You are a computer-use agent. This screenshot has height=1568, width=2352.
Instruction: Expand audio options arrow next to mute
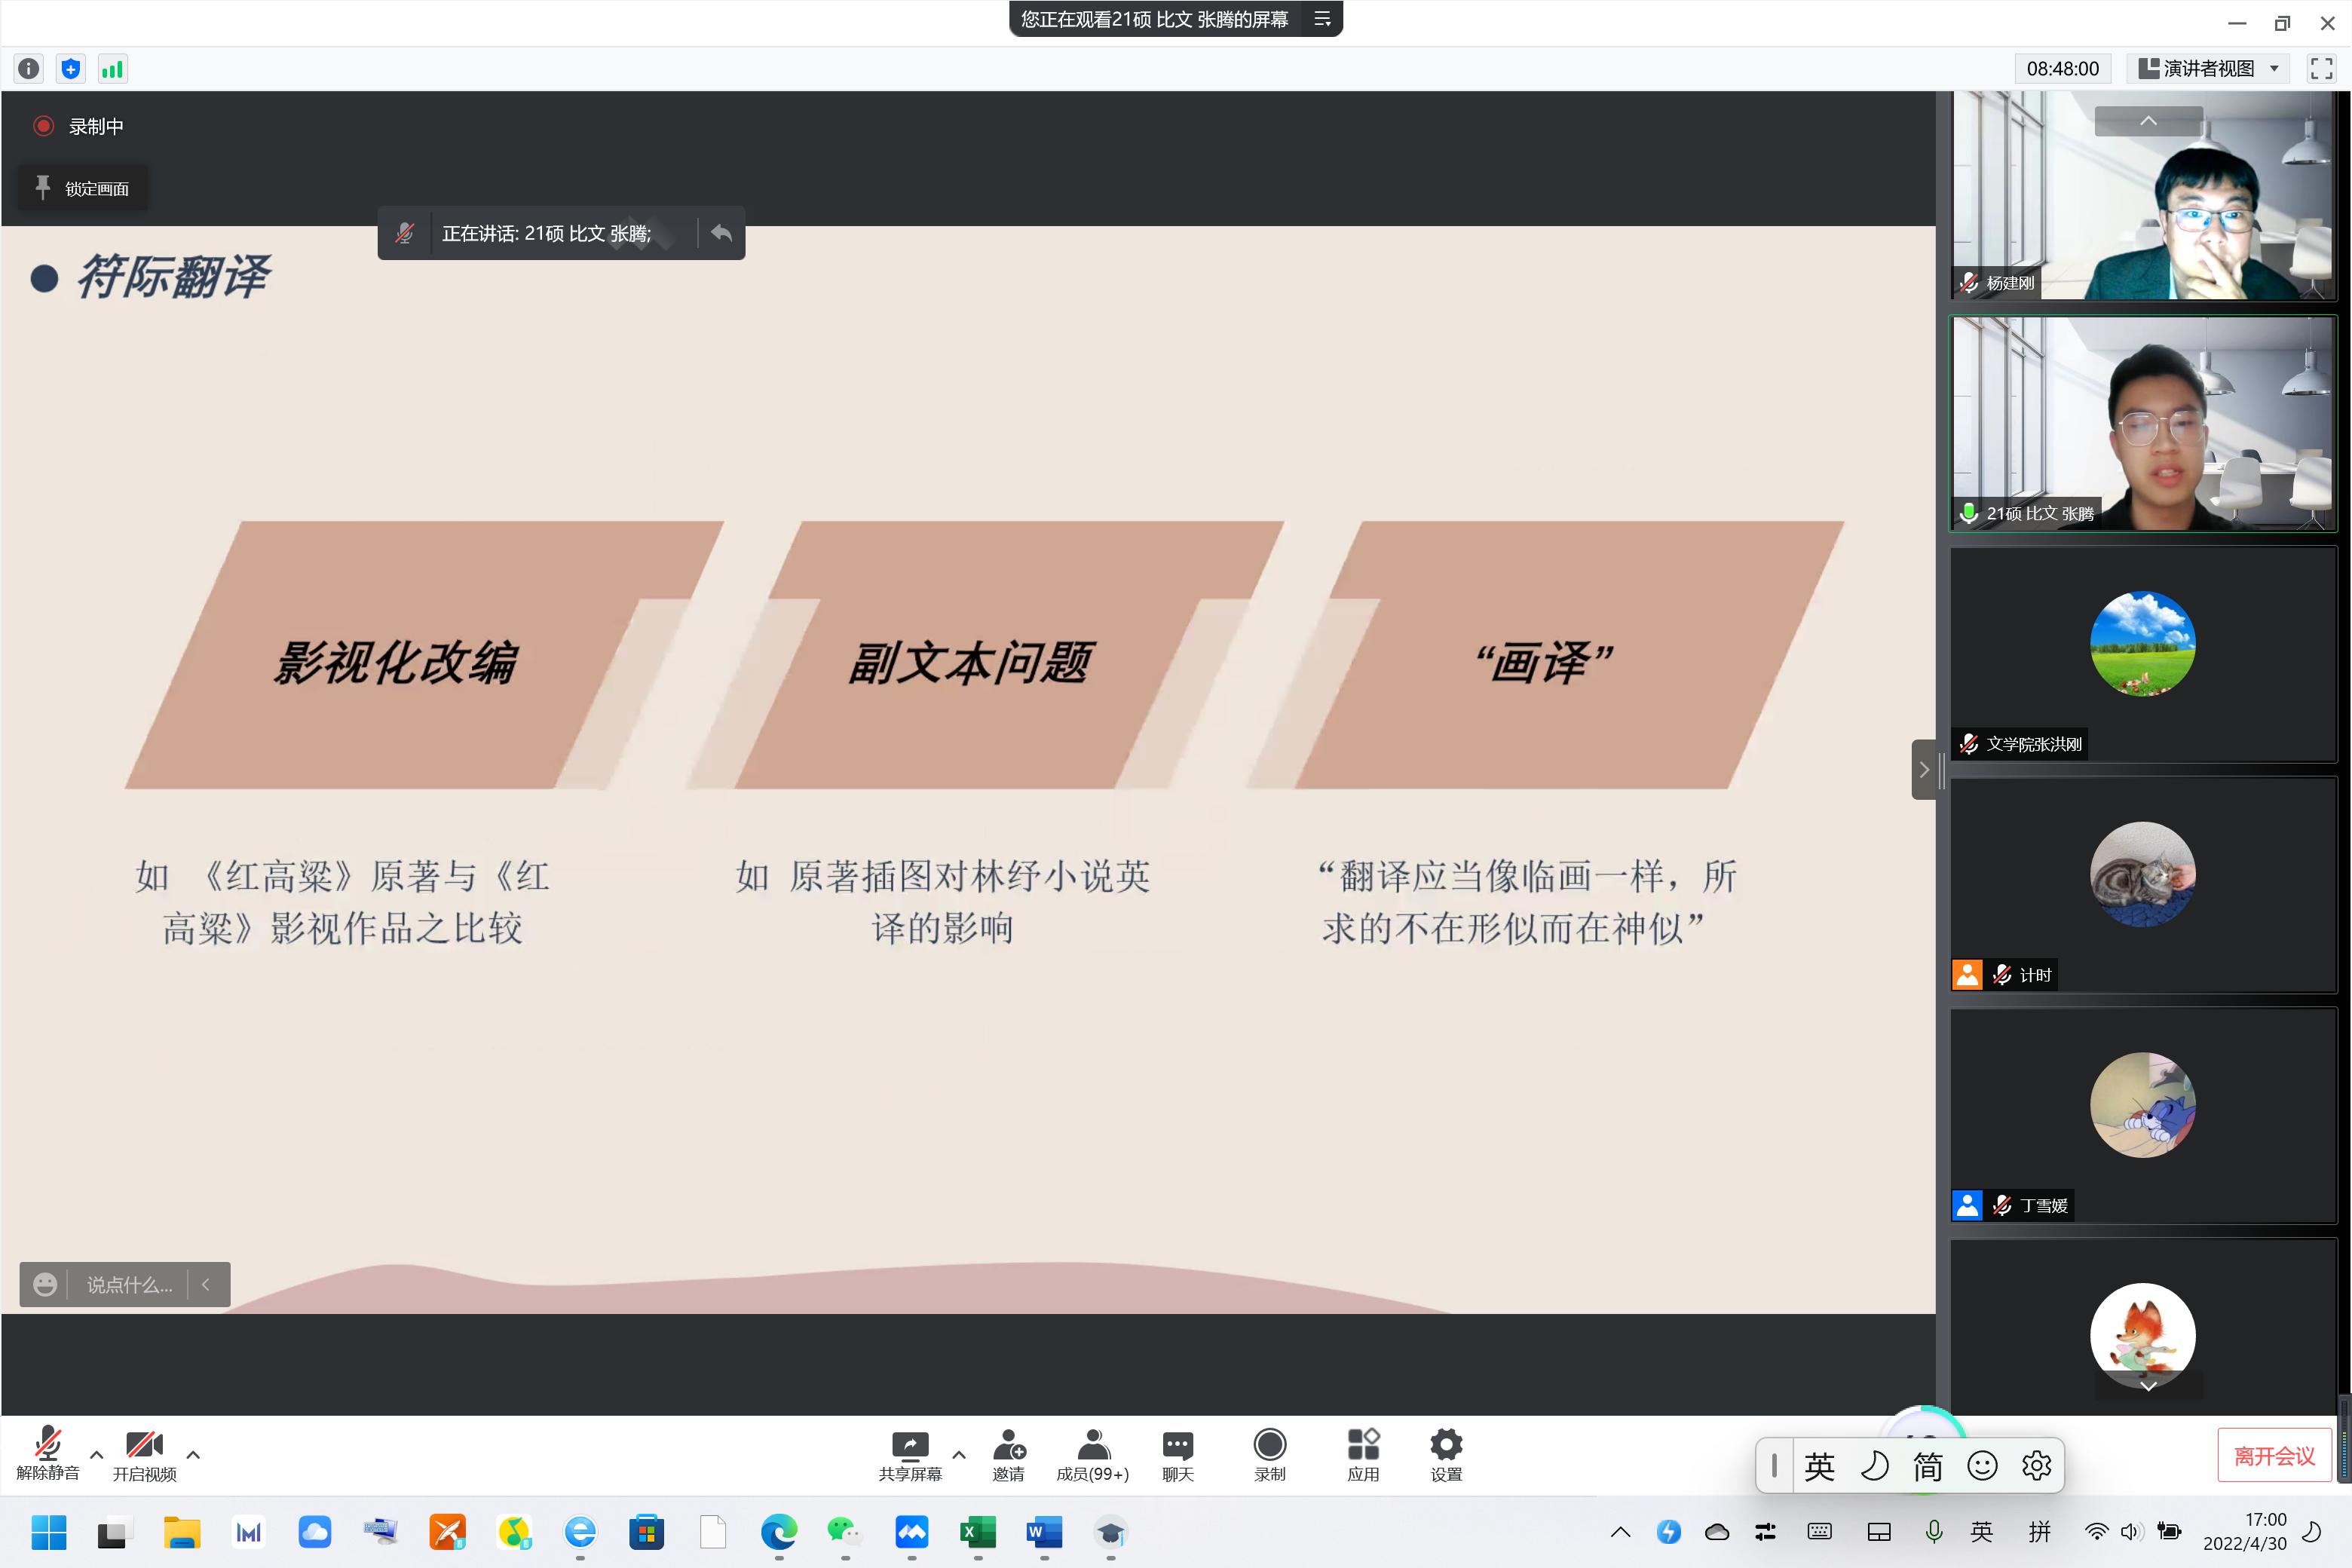tap(97, 1454)
